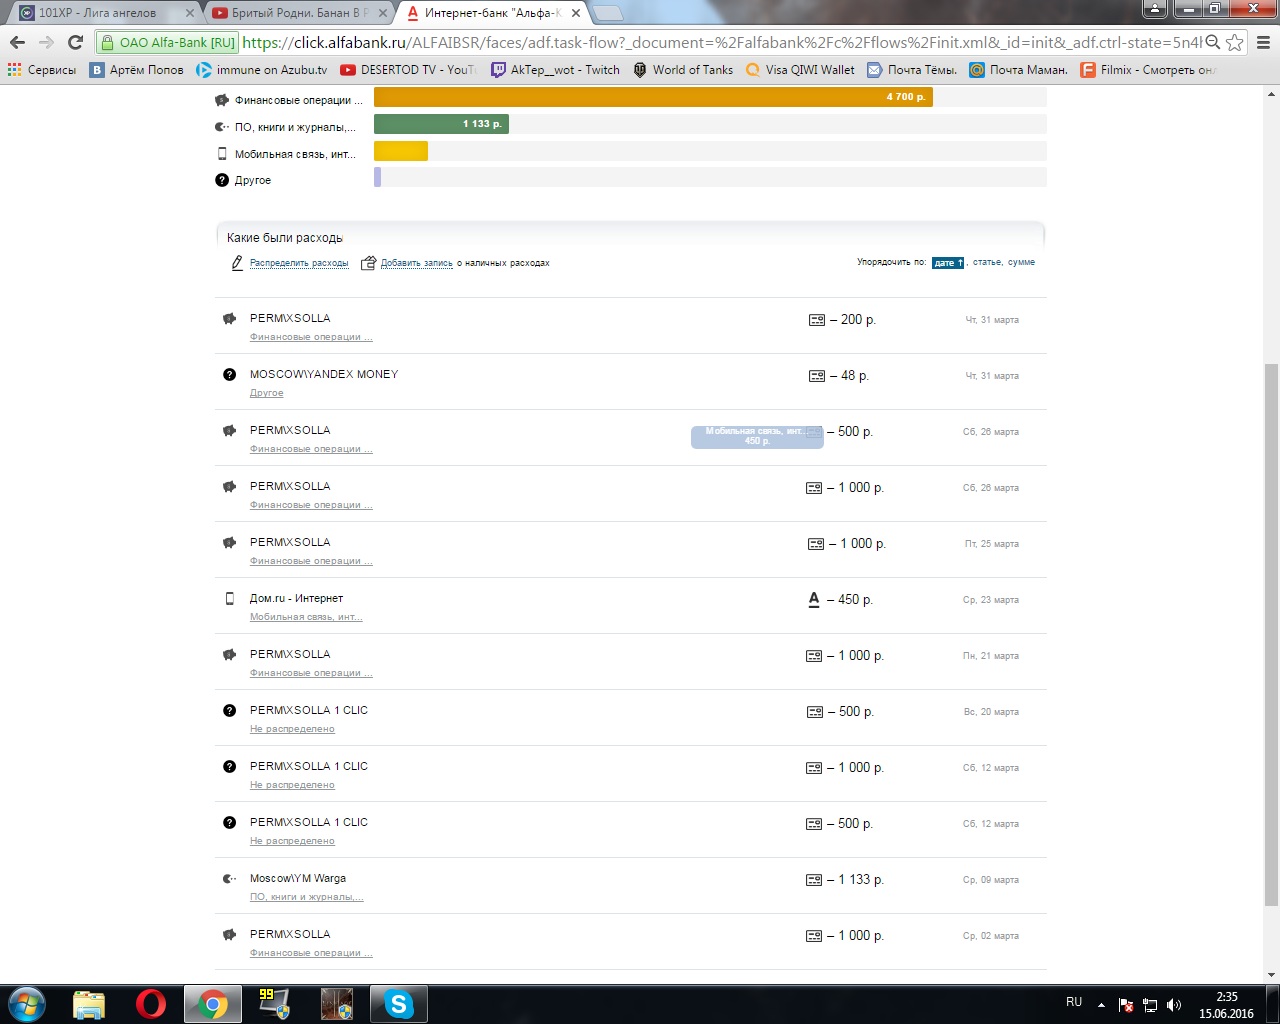Open the DESERTOD TV YouTube bookmark
The width and height of the screenshot is (1280, 1024).
pyautogui.click(x=409, y=70)
